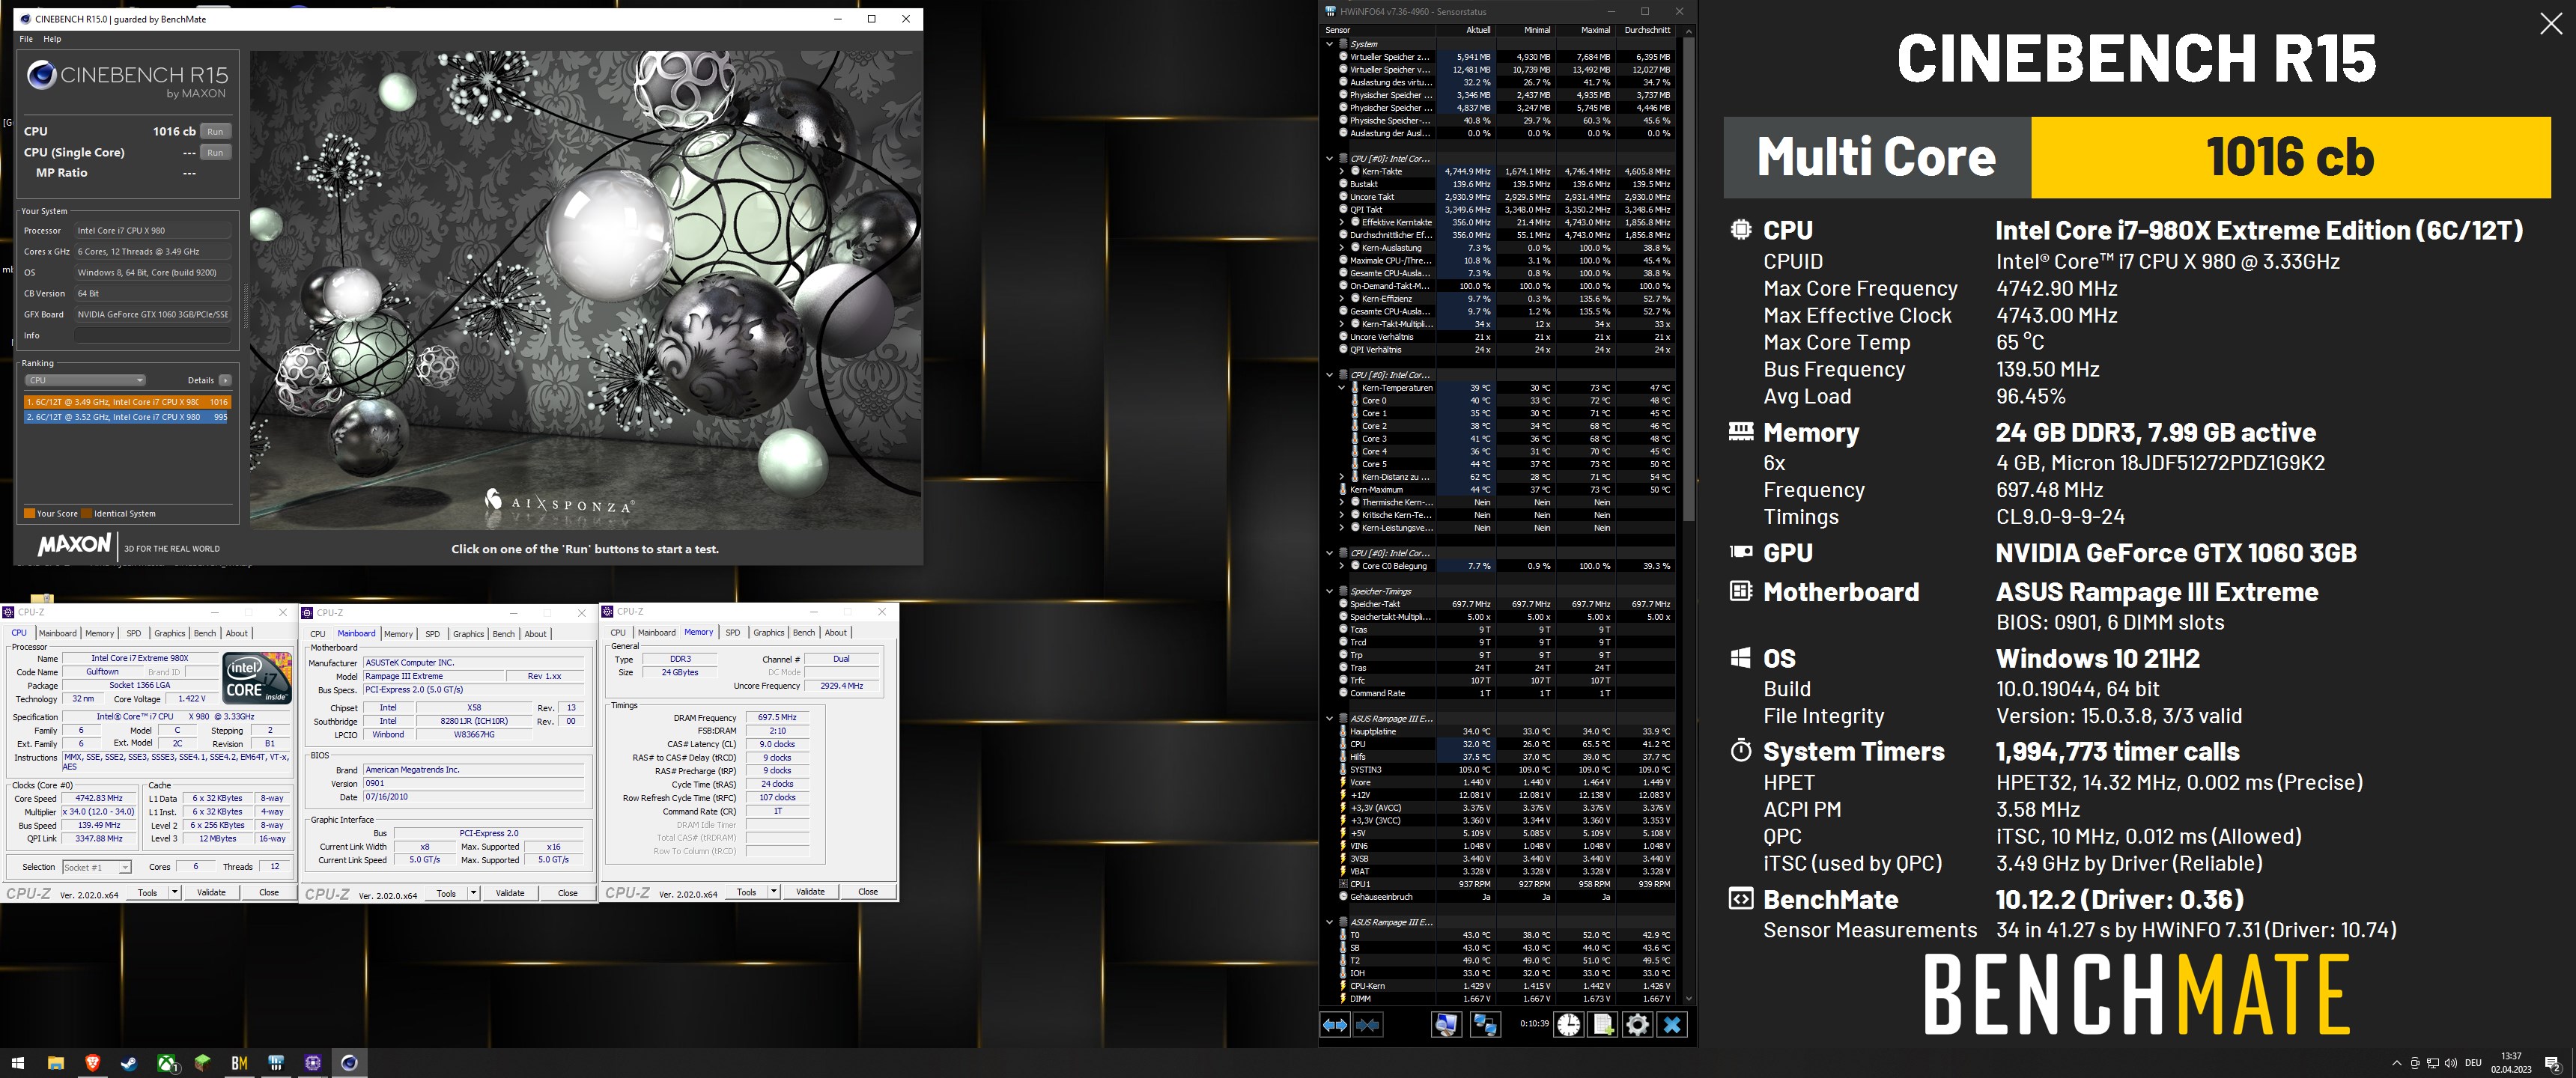Open Cinebench File menu
This screenshot has width=2576, height=1078.
(x=26, y=39)
